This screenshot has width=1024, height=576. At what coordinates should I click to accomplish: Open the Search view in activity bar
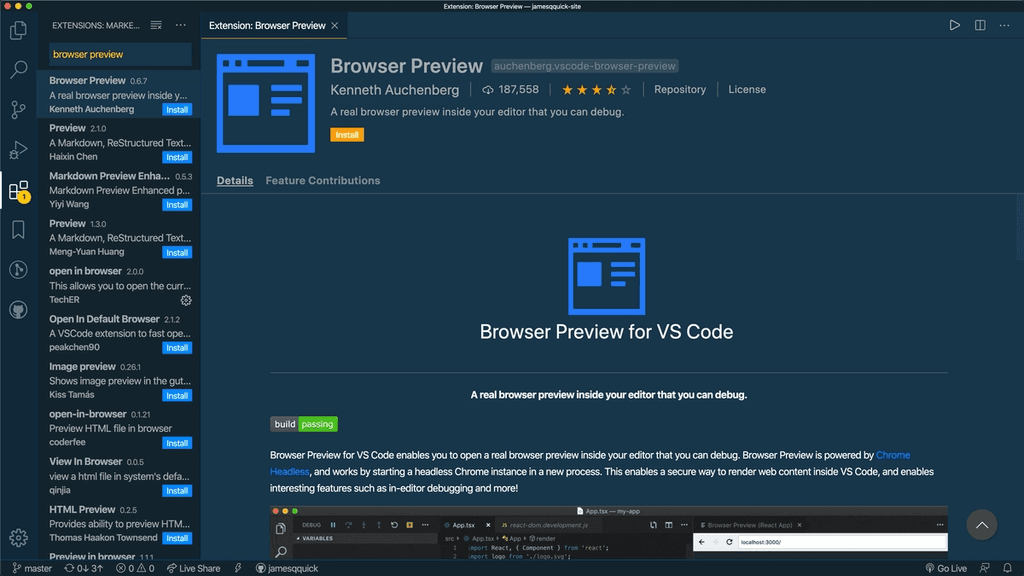[x=18, y=69]
